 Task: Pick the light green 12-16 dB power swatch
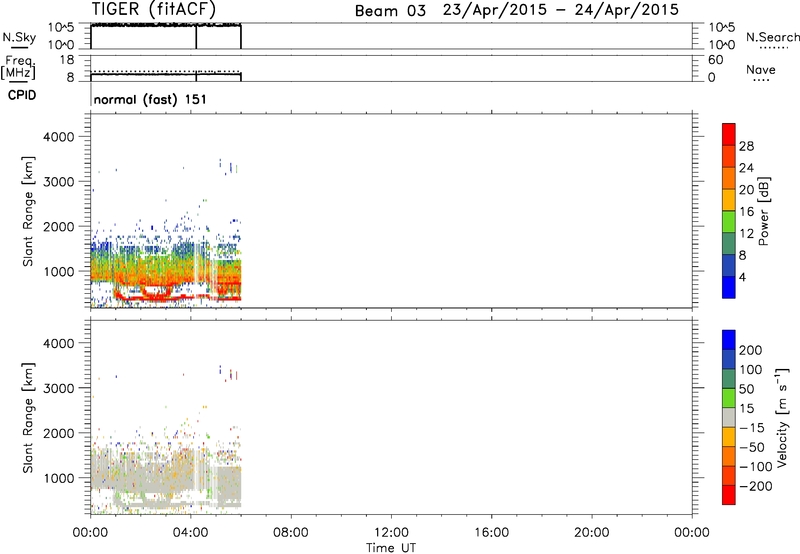[x=729, y=222]
